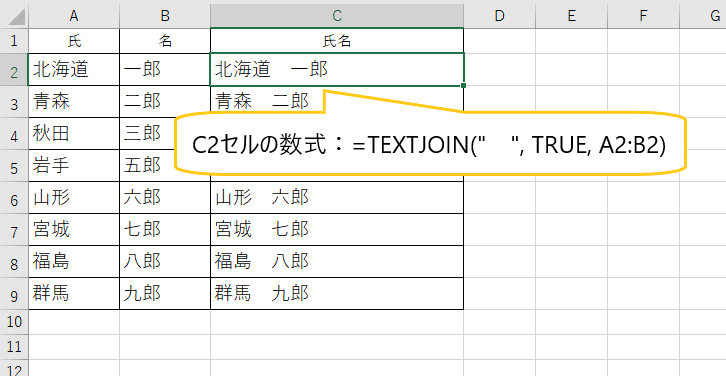
Task: Select cell containing '北海道' in column A
Action: tap(74, 69)
